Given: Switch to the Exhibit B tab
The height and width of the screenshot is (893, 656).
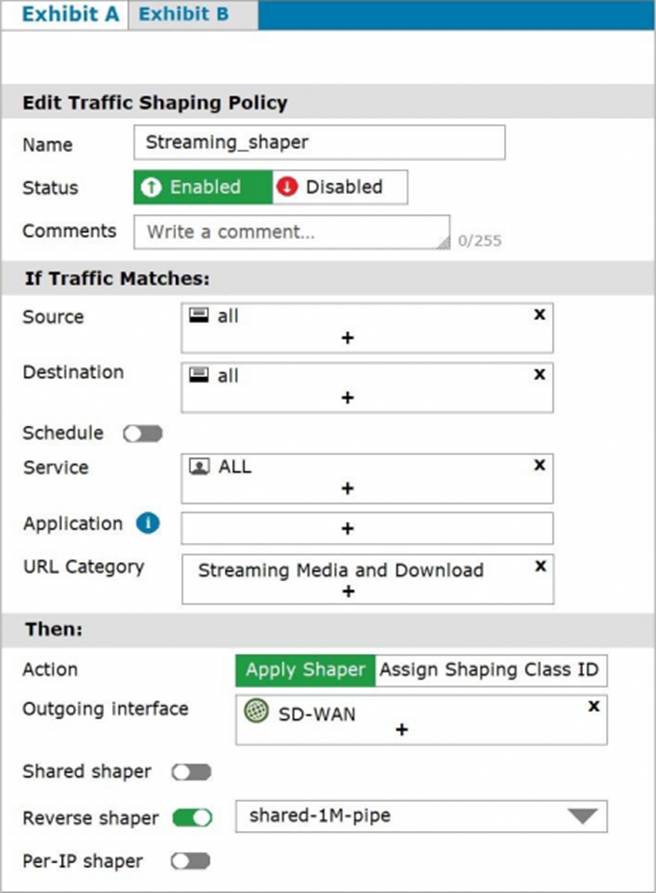Looking at the screenshot, I should (183, 15).
